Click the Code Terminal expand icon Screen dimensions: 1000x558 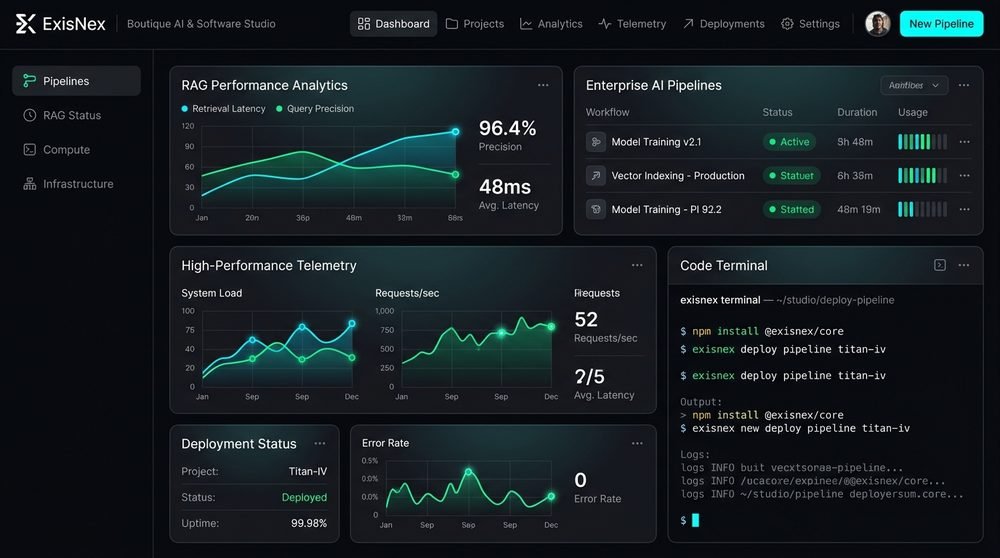(x=939, y=265)
